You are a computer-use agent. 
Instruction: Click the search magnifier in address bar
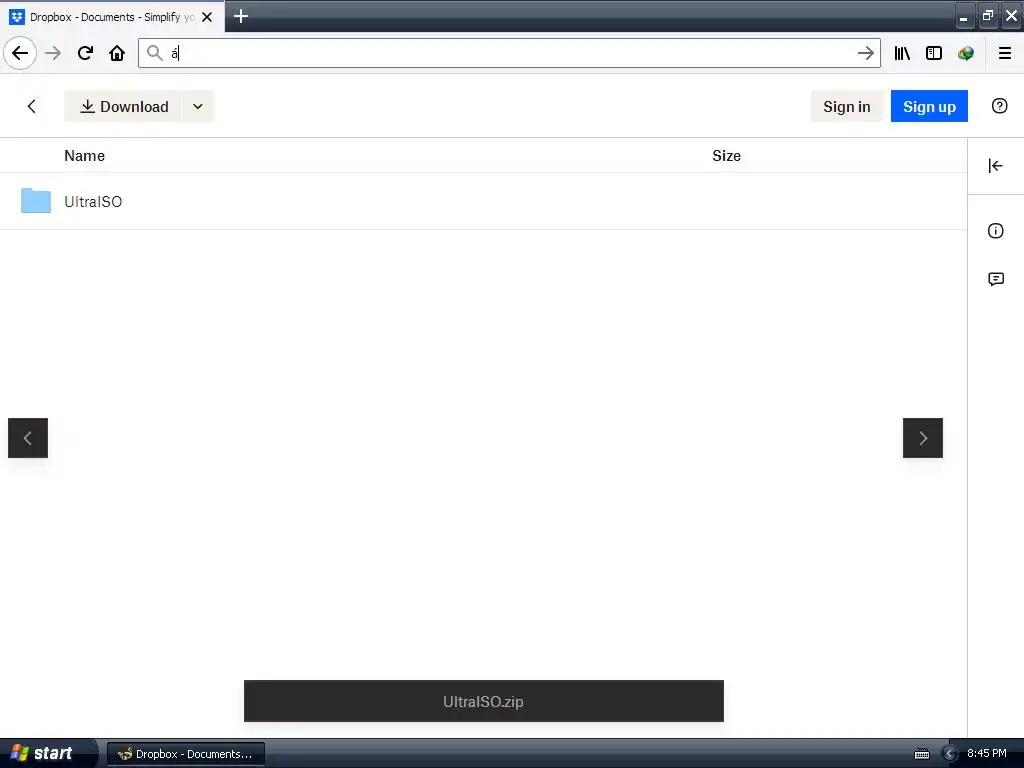pyautogui.click(x=154, y=53)
